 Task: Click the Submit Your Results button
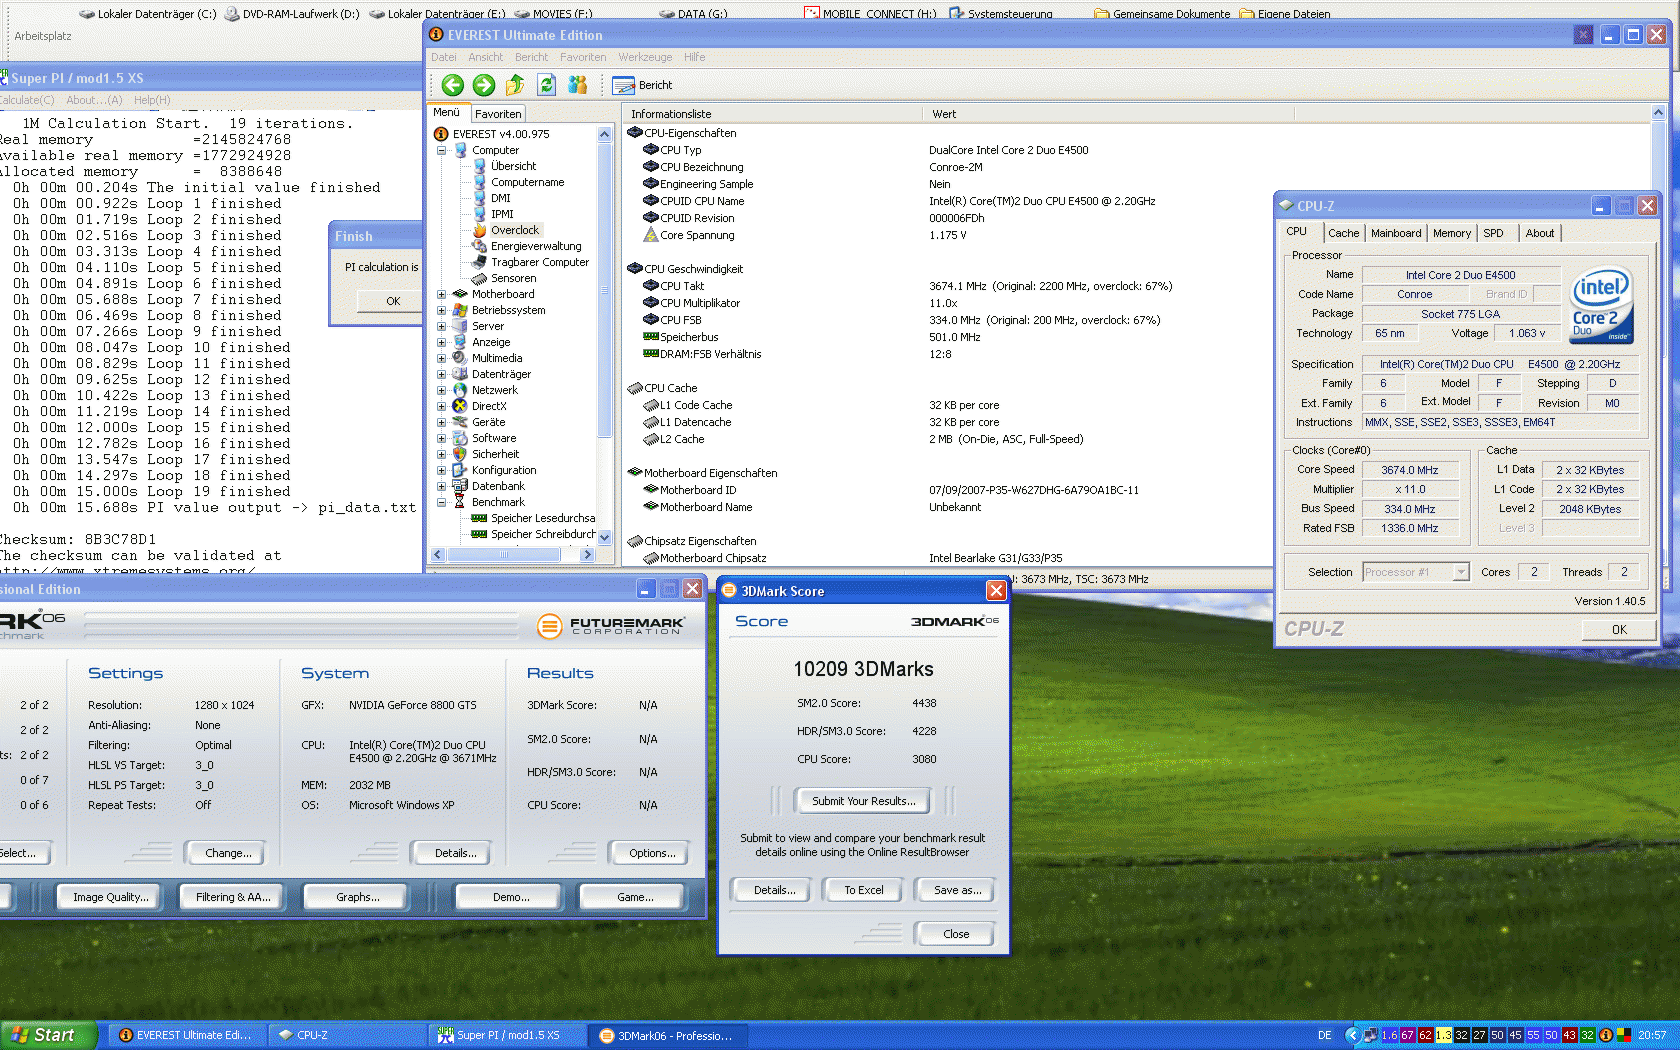863,801
